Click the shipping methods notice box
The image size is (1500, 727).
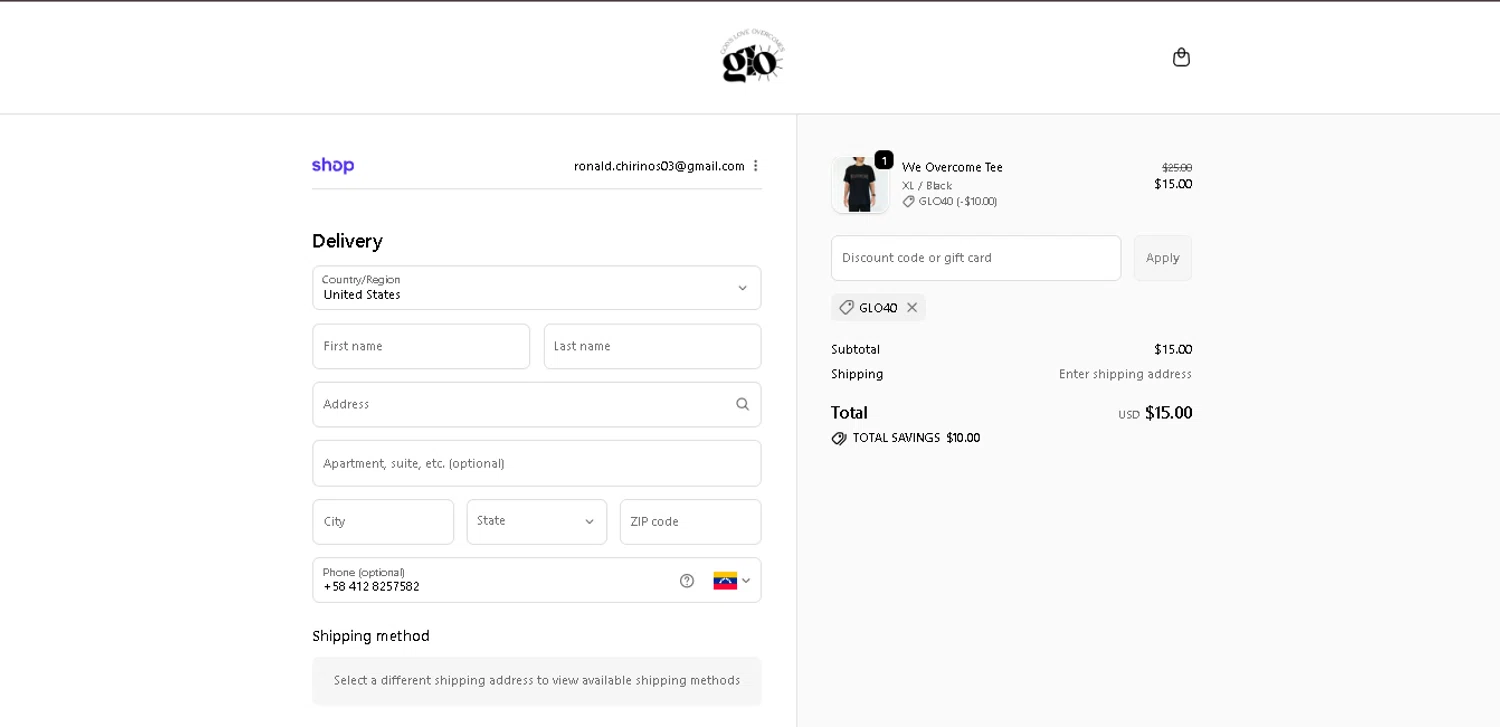pyautogui.click(x=537, y=681)
